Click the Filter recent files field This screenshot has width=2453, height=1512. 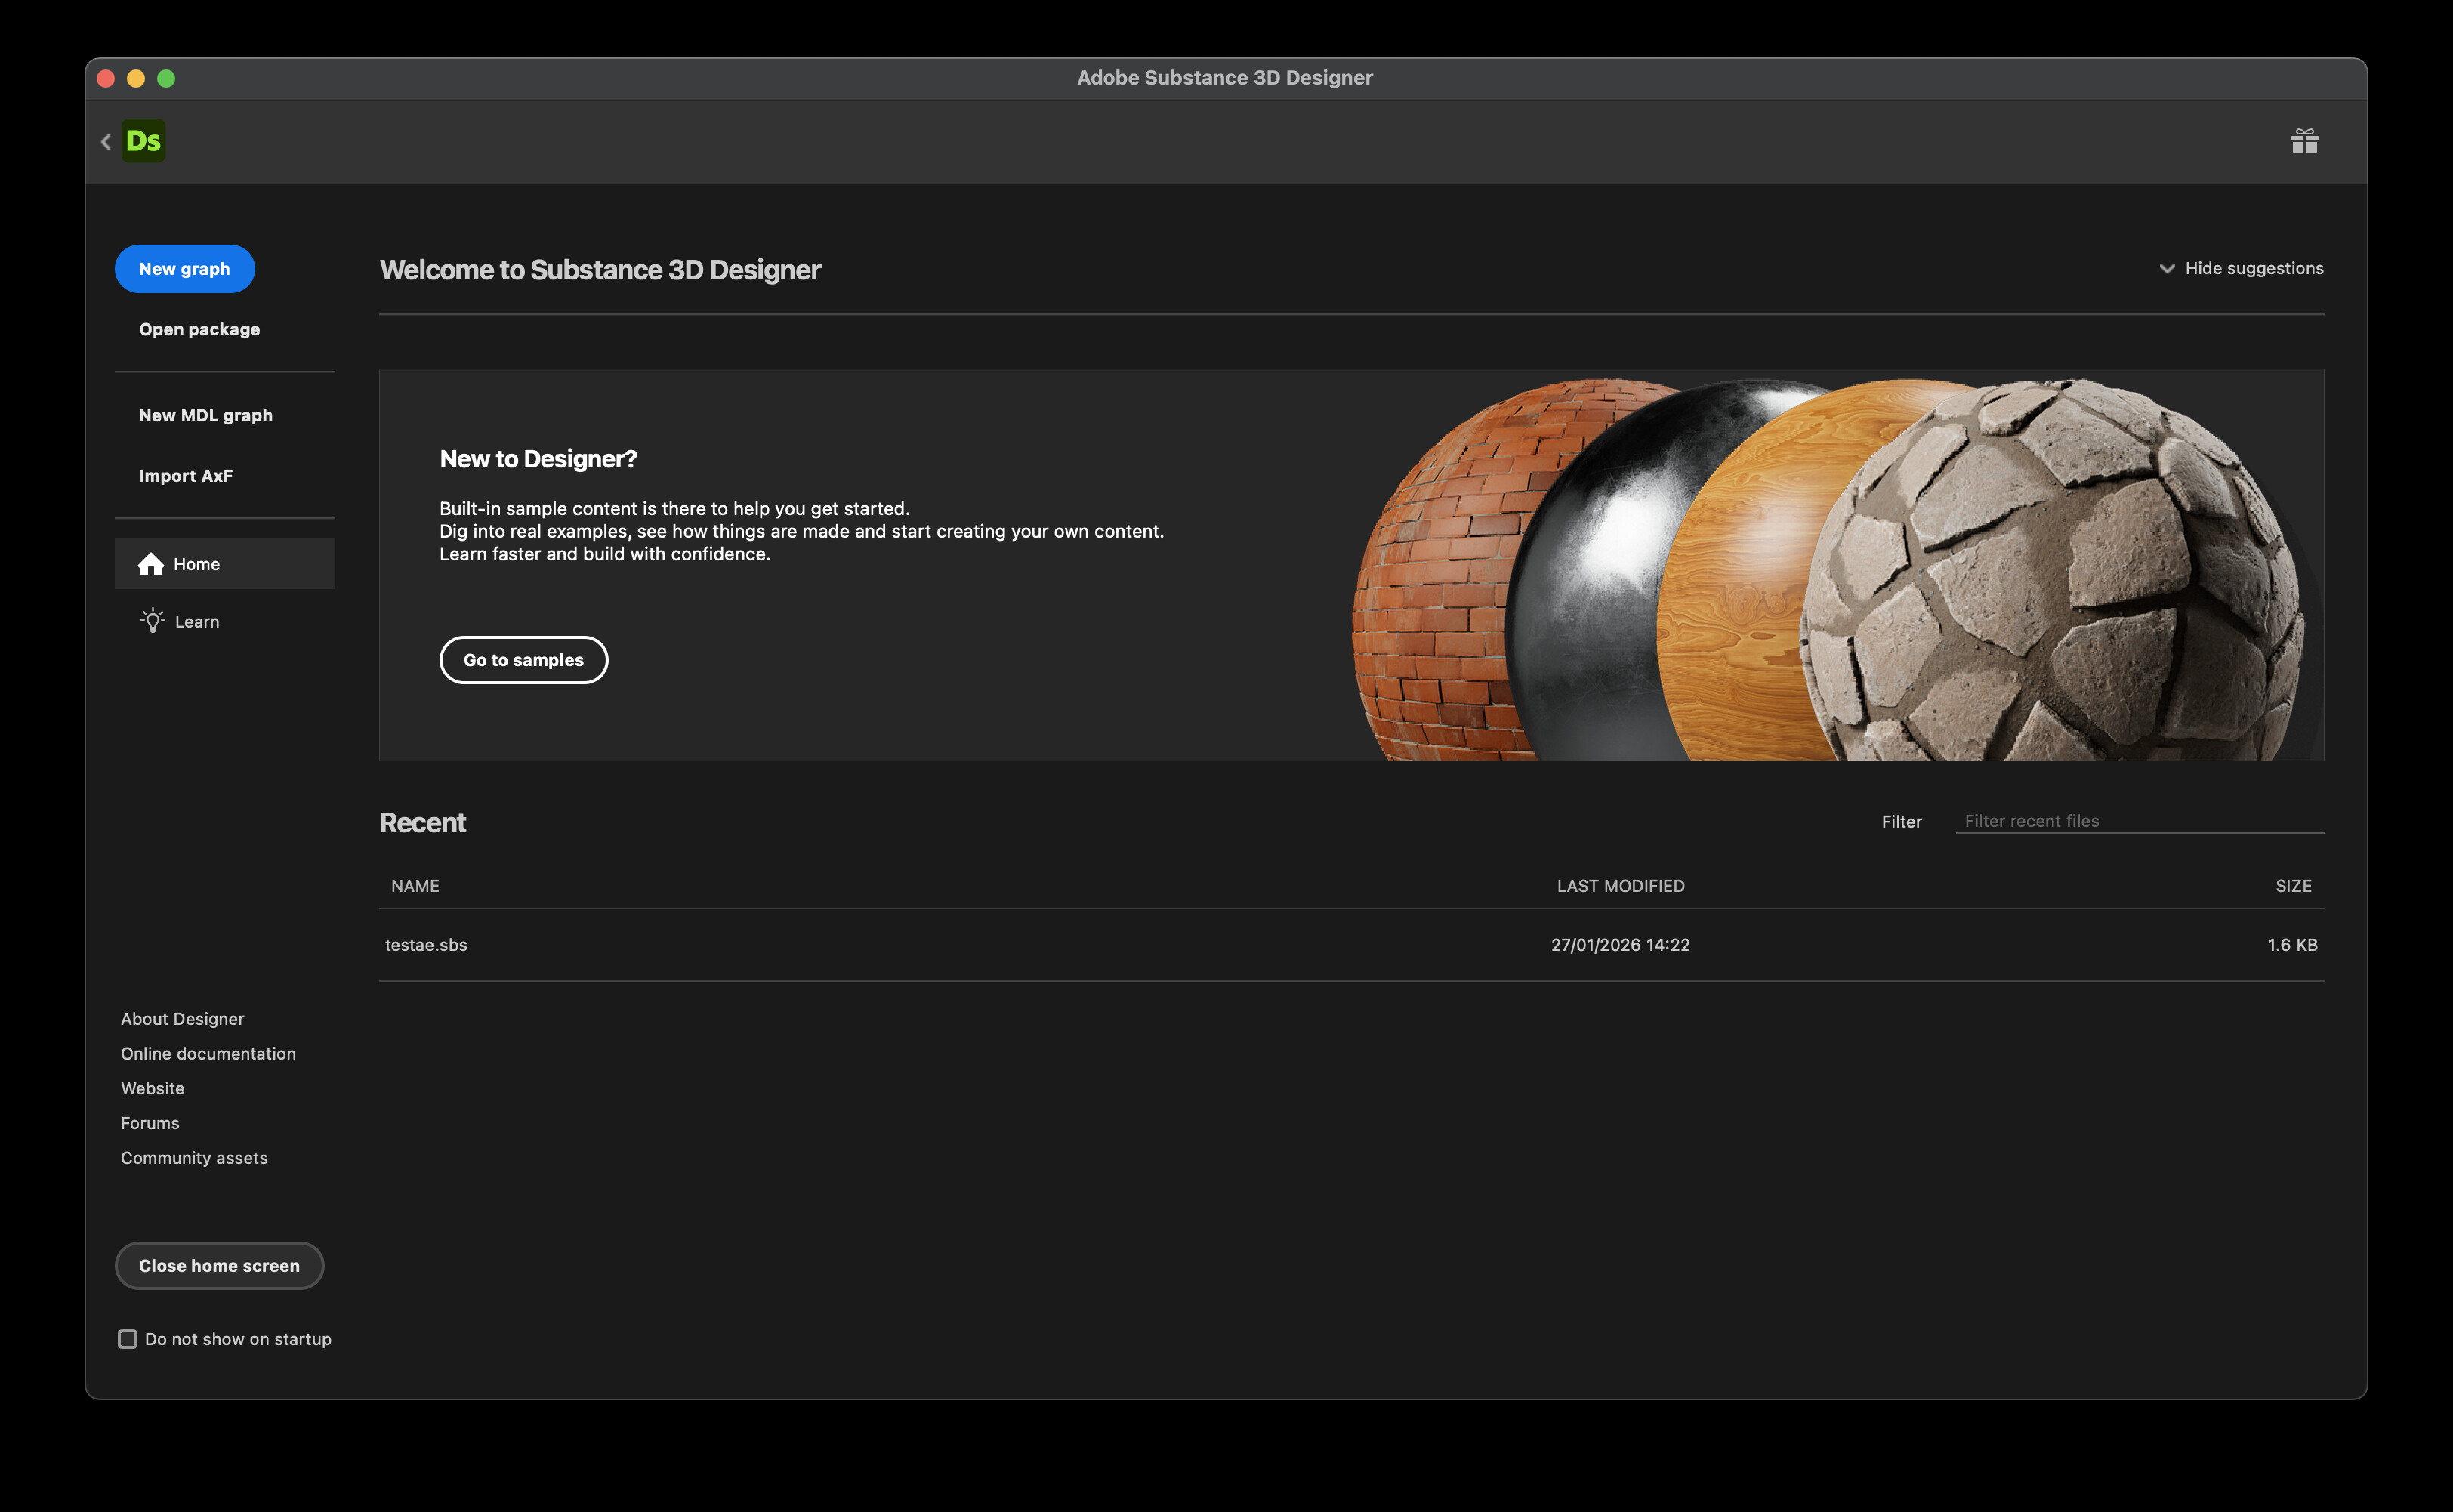[2139, 820]
